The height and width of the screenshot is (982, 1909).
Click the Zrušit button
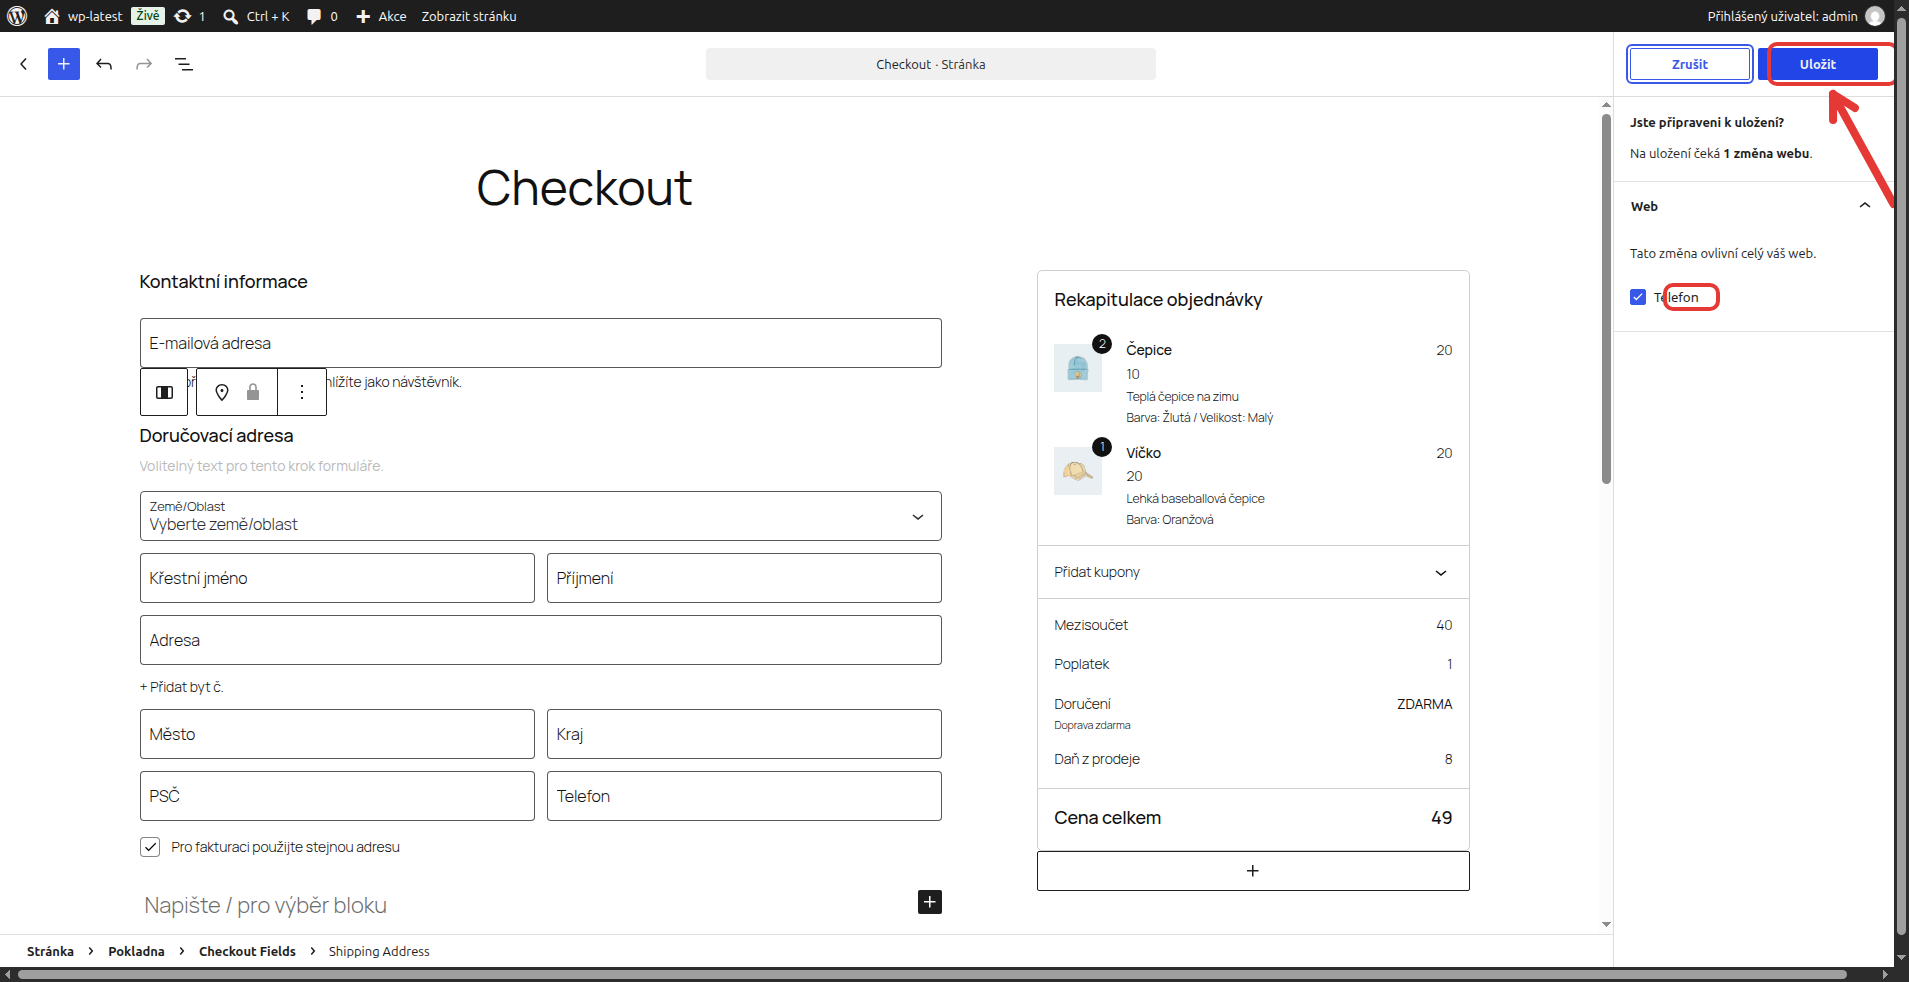(1690, 64)
